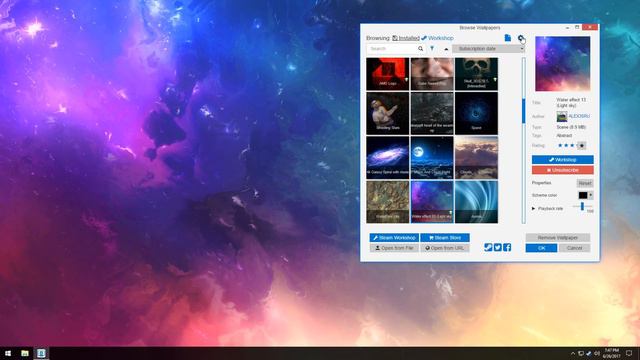Click the taskbar clock
The width and height of the screenshot is (640, 360).
click(611, 353)
